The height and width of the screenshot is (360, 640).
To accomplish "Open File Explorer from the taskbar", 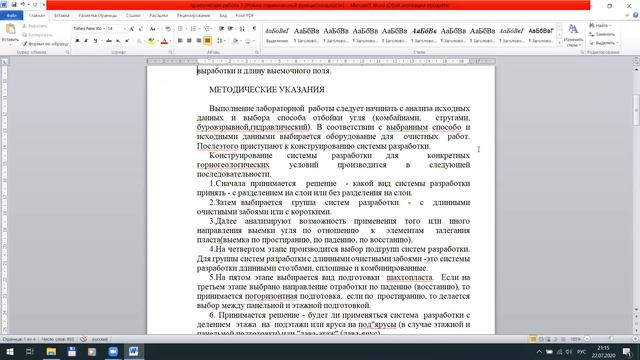I will (x=51, y=351).
